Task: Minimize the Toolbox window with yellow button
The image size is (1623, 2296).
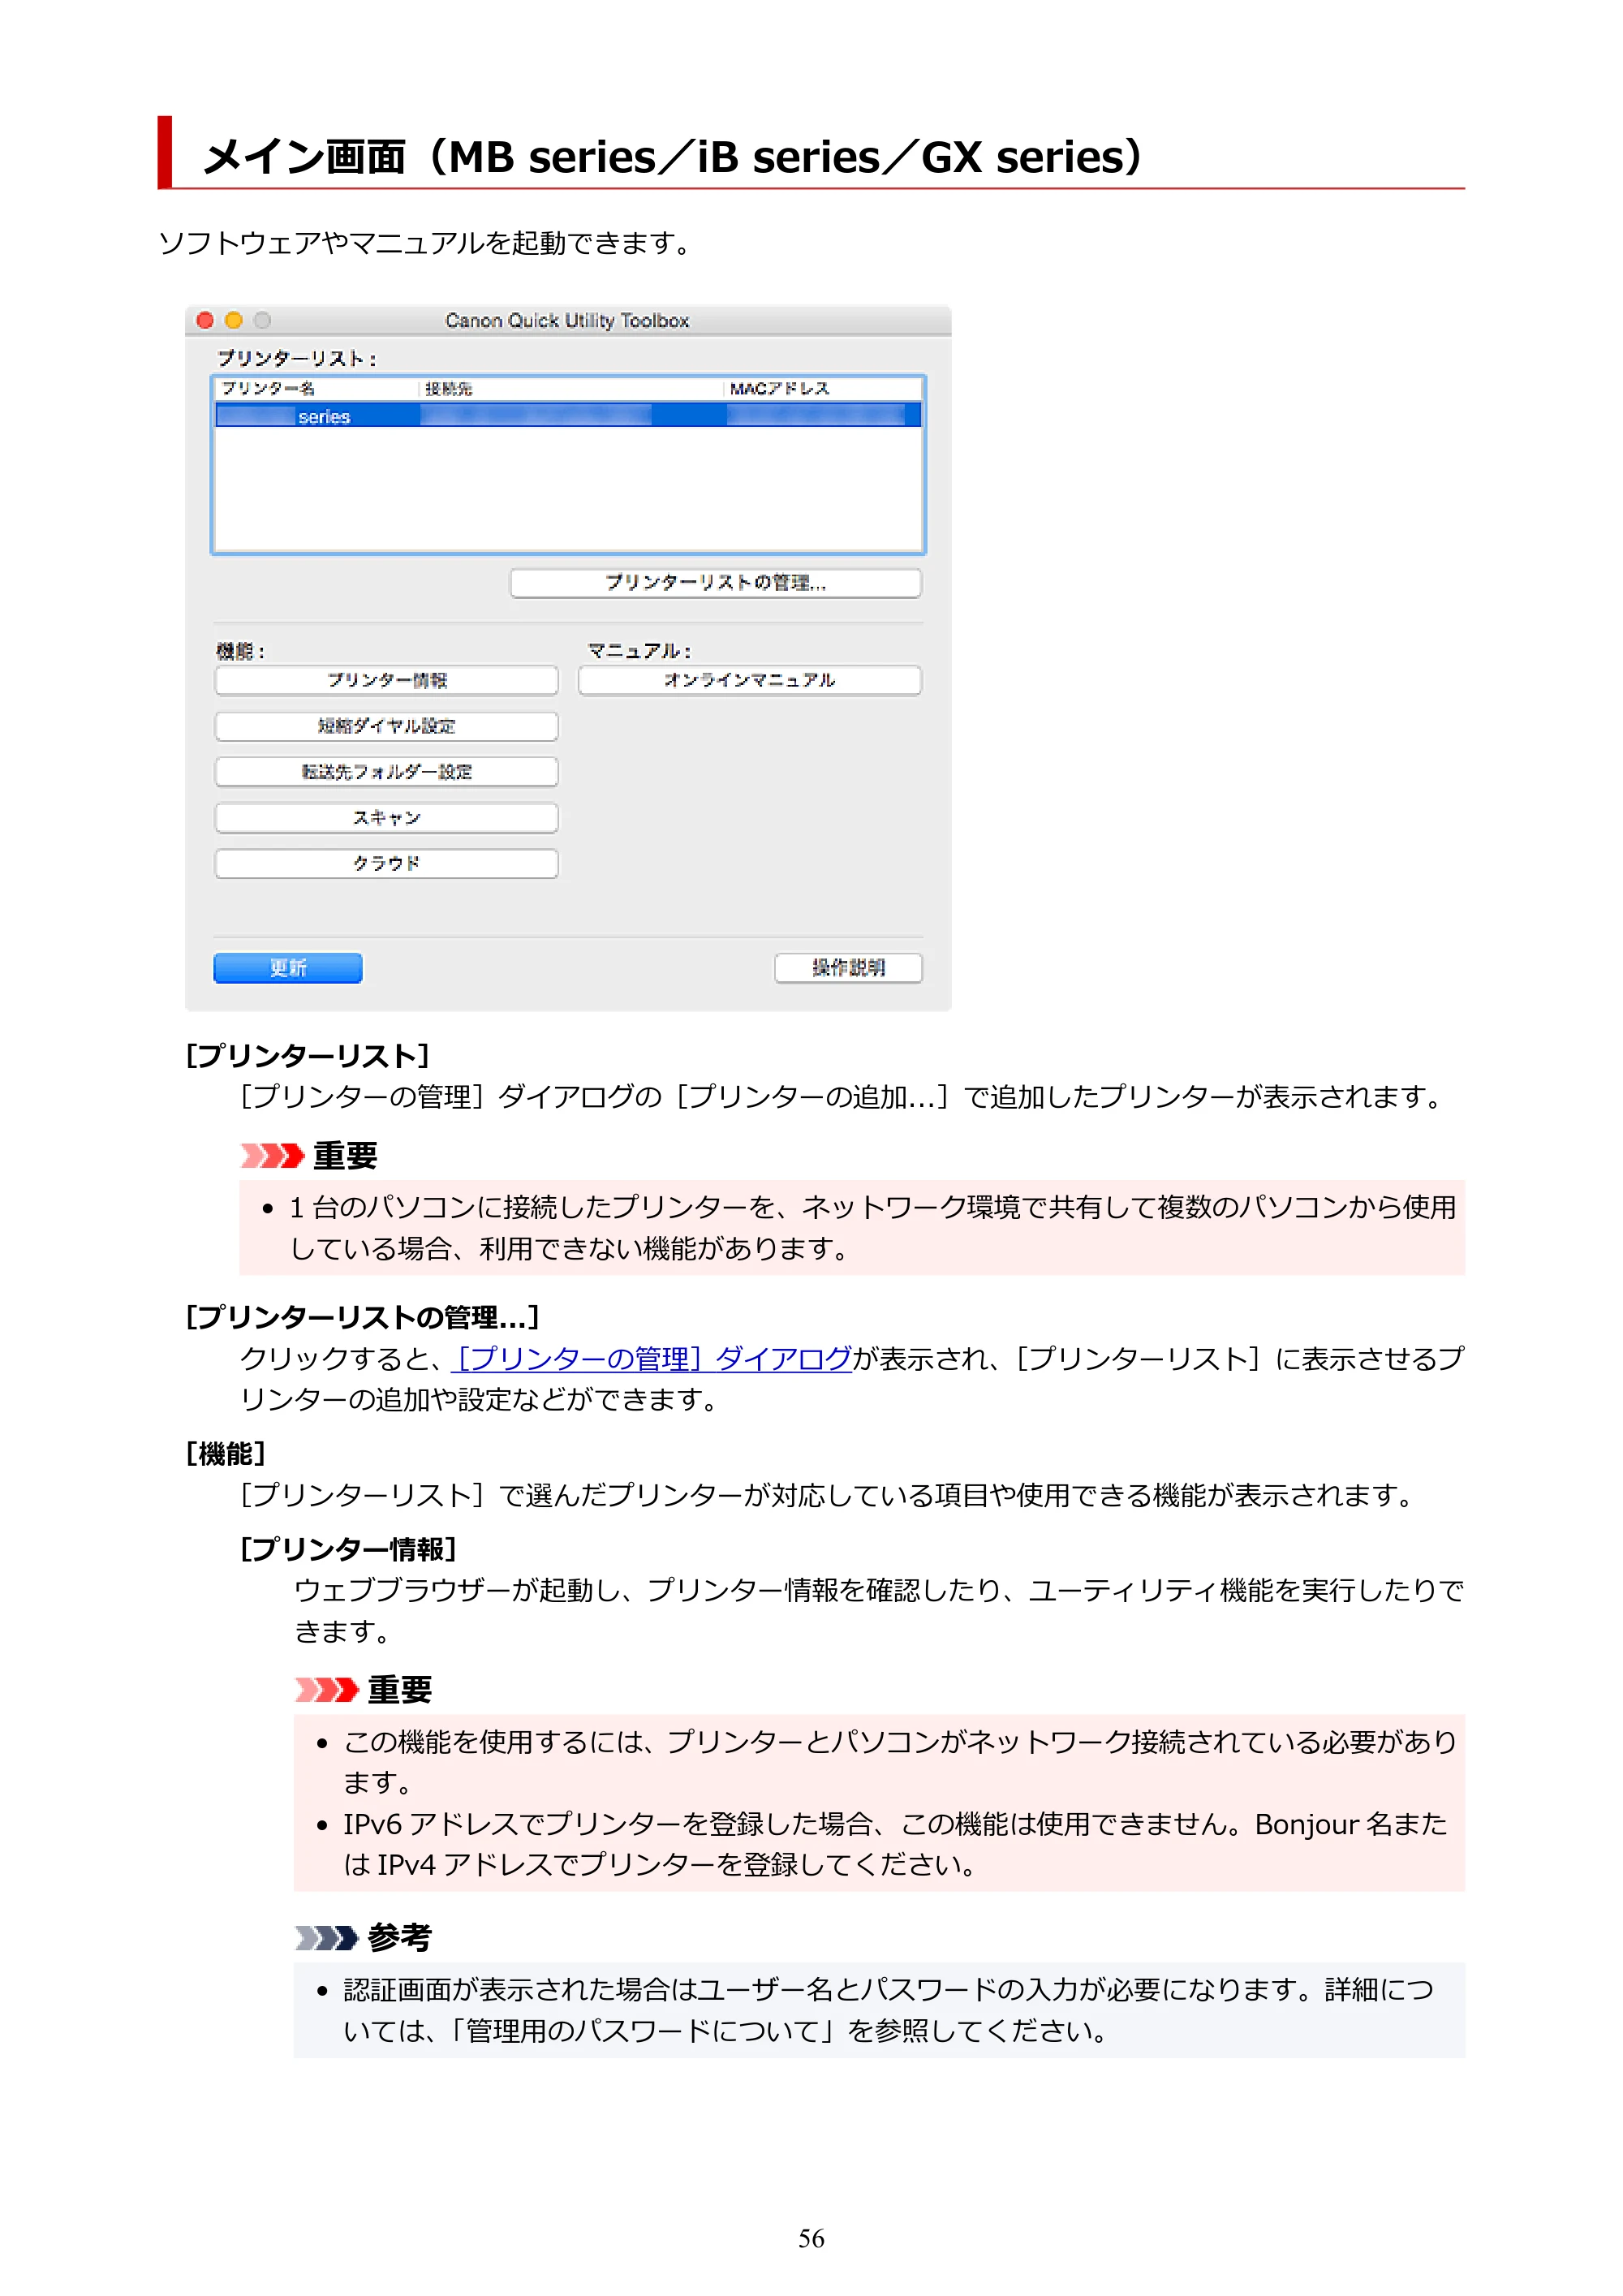Action: pyautogui.click(x=234, y=320)
